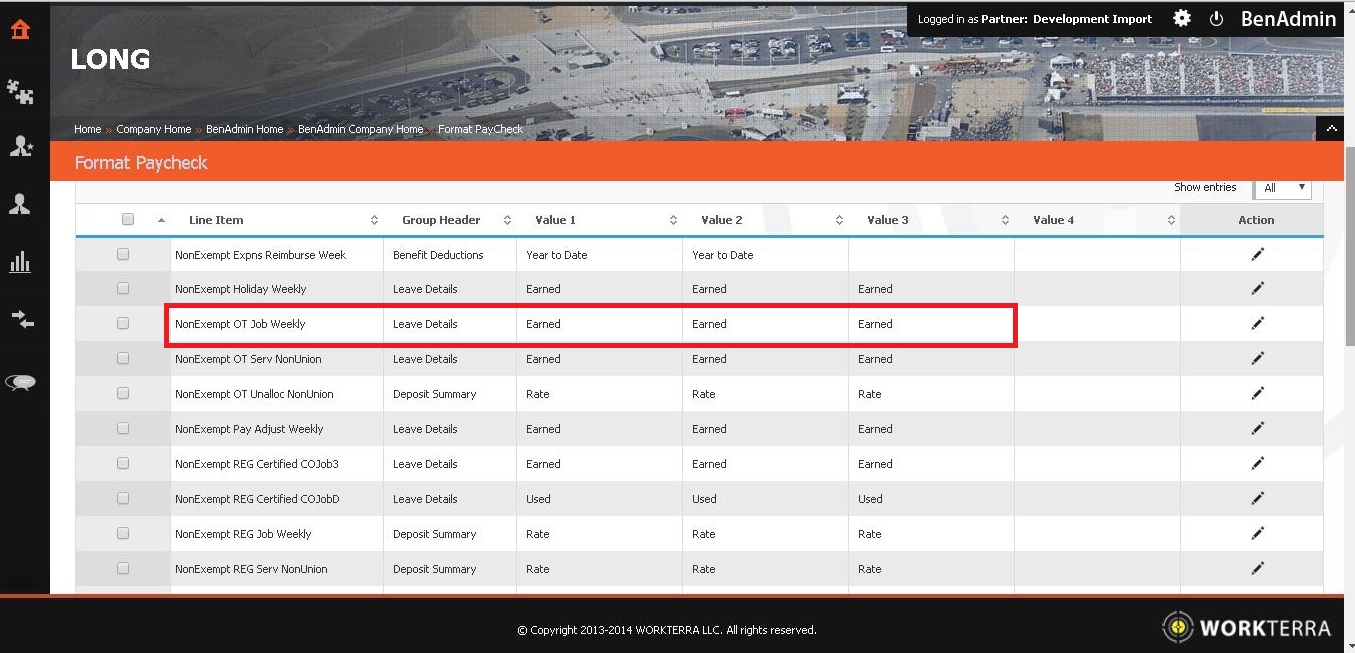Go to Home breadcrumb
The height and width of the screenshot is (653, 1355).
click(x=87, y=129)
